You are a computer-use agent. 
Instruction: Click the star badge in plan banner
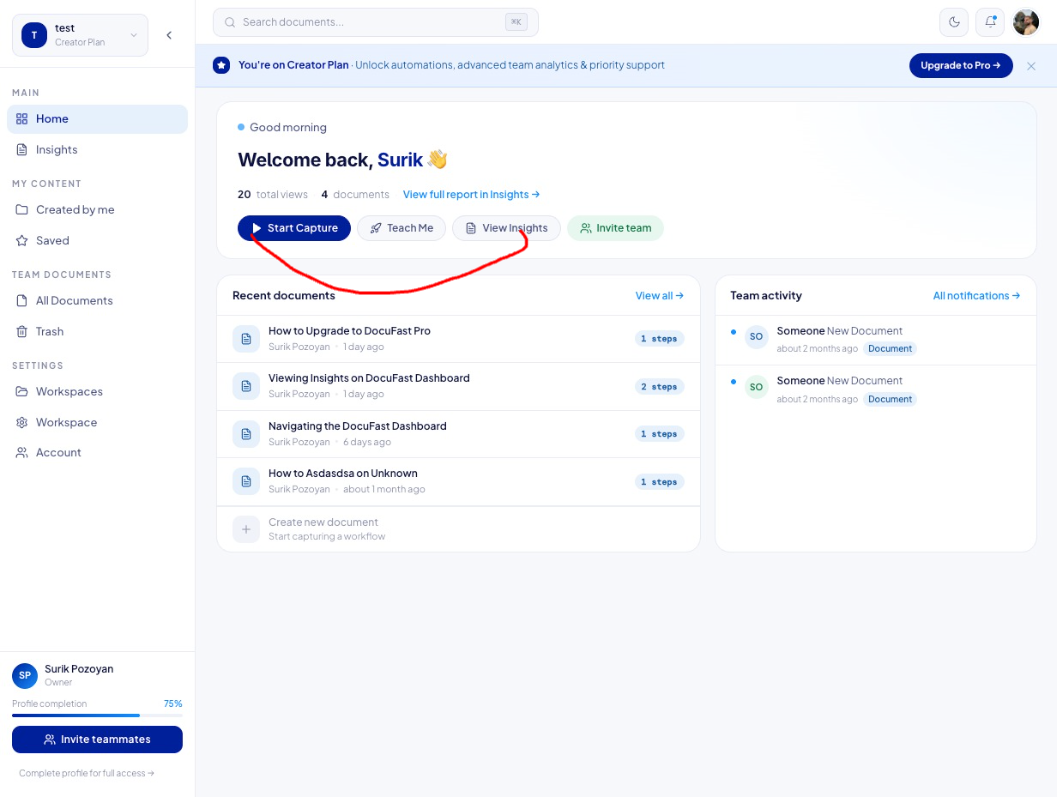221,65
